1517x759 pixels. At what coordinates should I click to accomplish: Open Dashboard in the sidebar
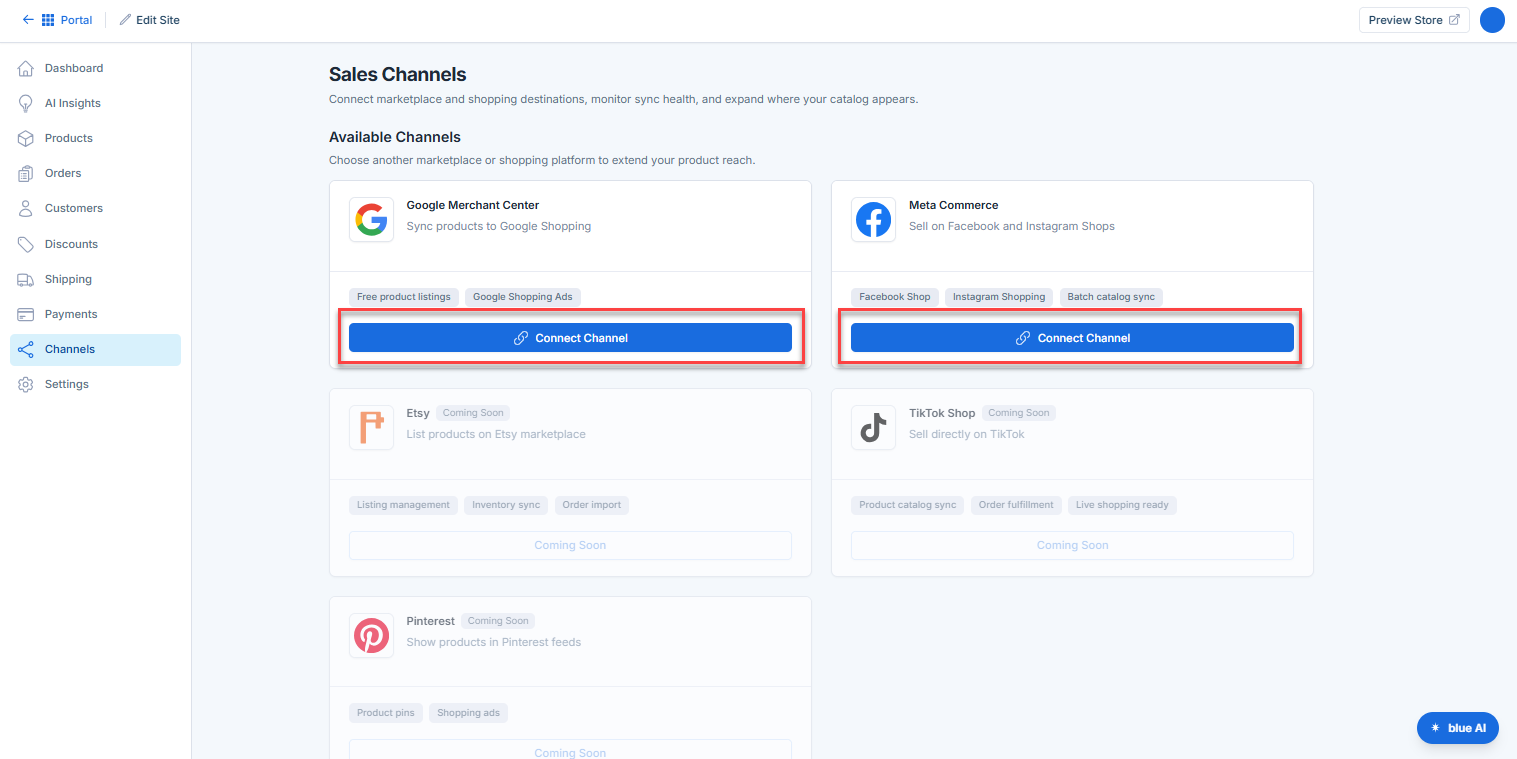95,68
